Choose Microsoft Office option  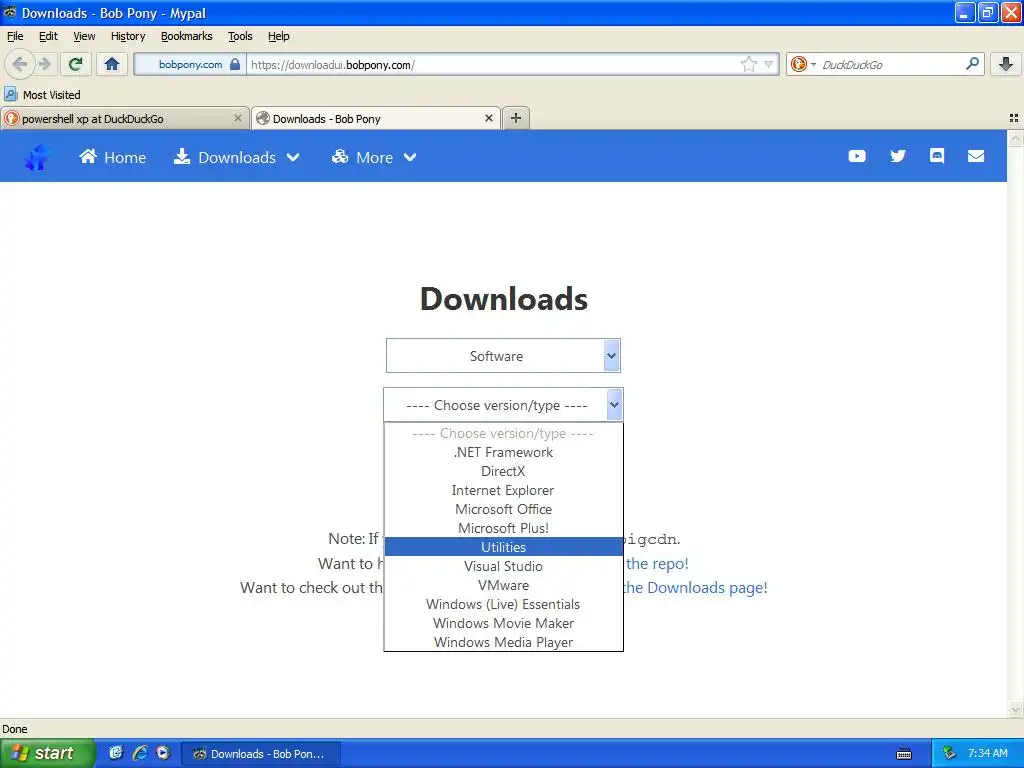(504, 509)
